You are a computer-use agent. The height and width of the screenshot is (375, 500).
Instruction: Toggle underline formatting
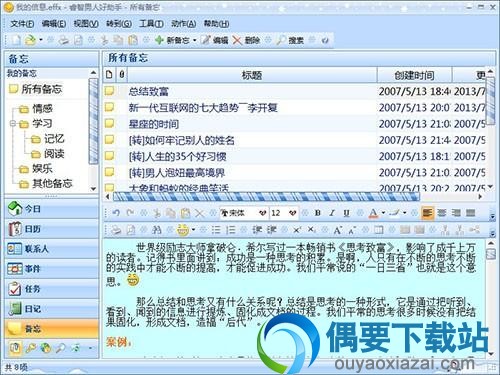(347, 213)
